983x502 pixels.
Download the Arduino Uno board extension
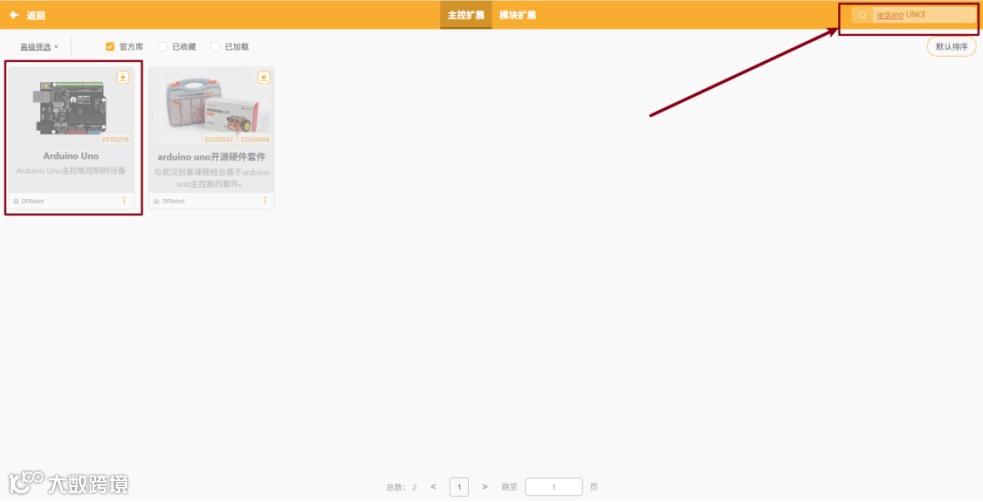click(x=123, y=77)
